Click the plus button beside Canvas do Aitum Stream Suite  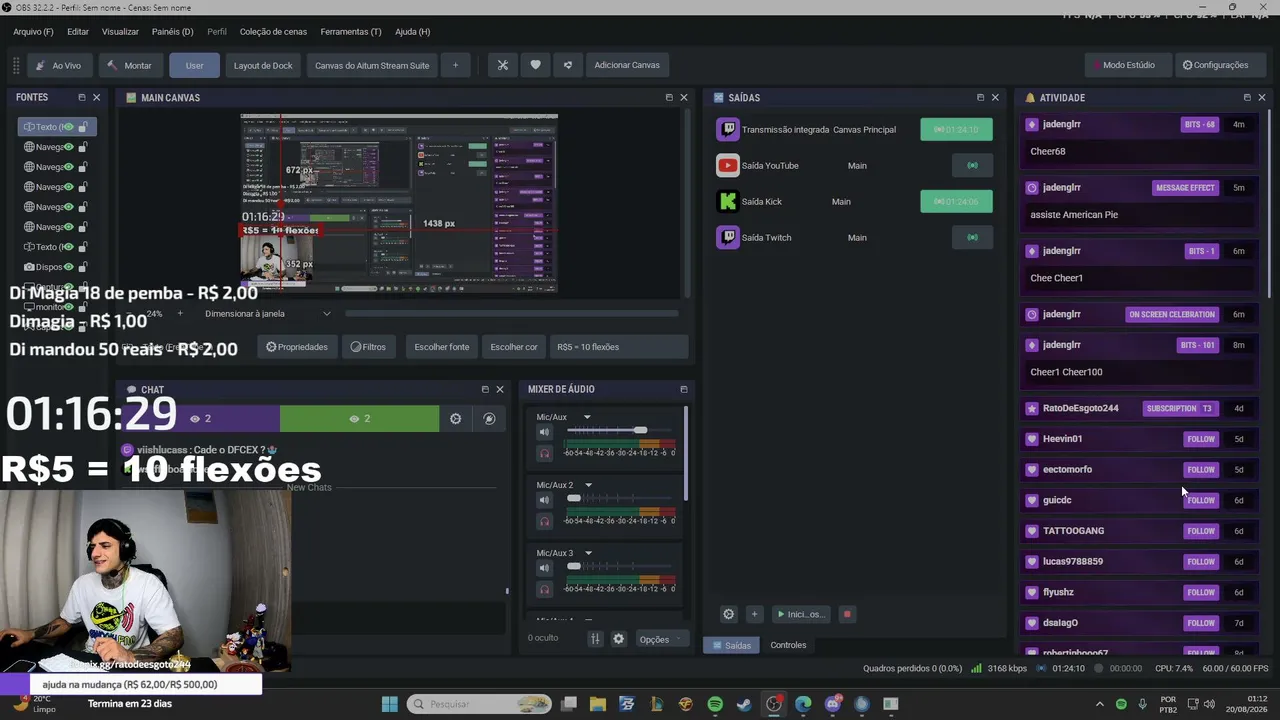[x=455, y=65]
